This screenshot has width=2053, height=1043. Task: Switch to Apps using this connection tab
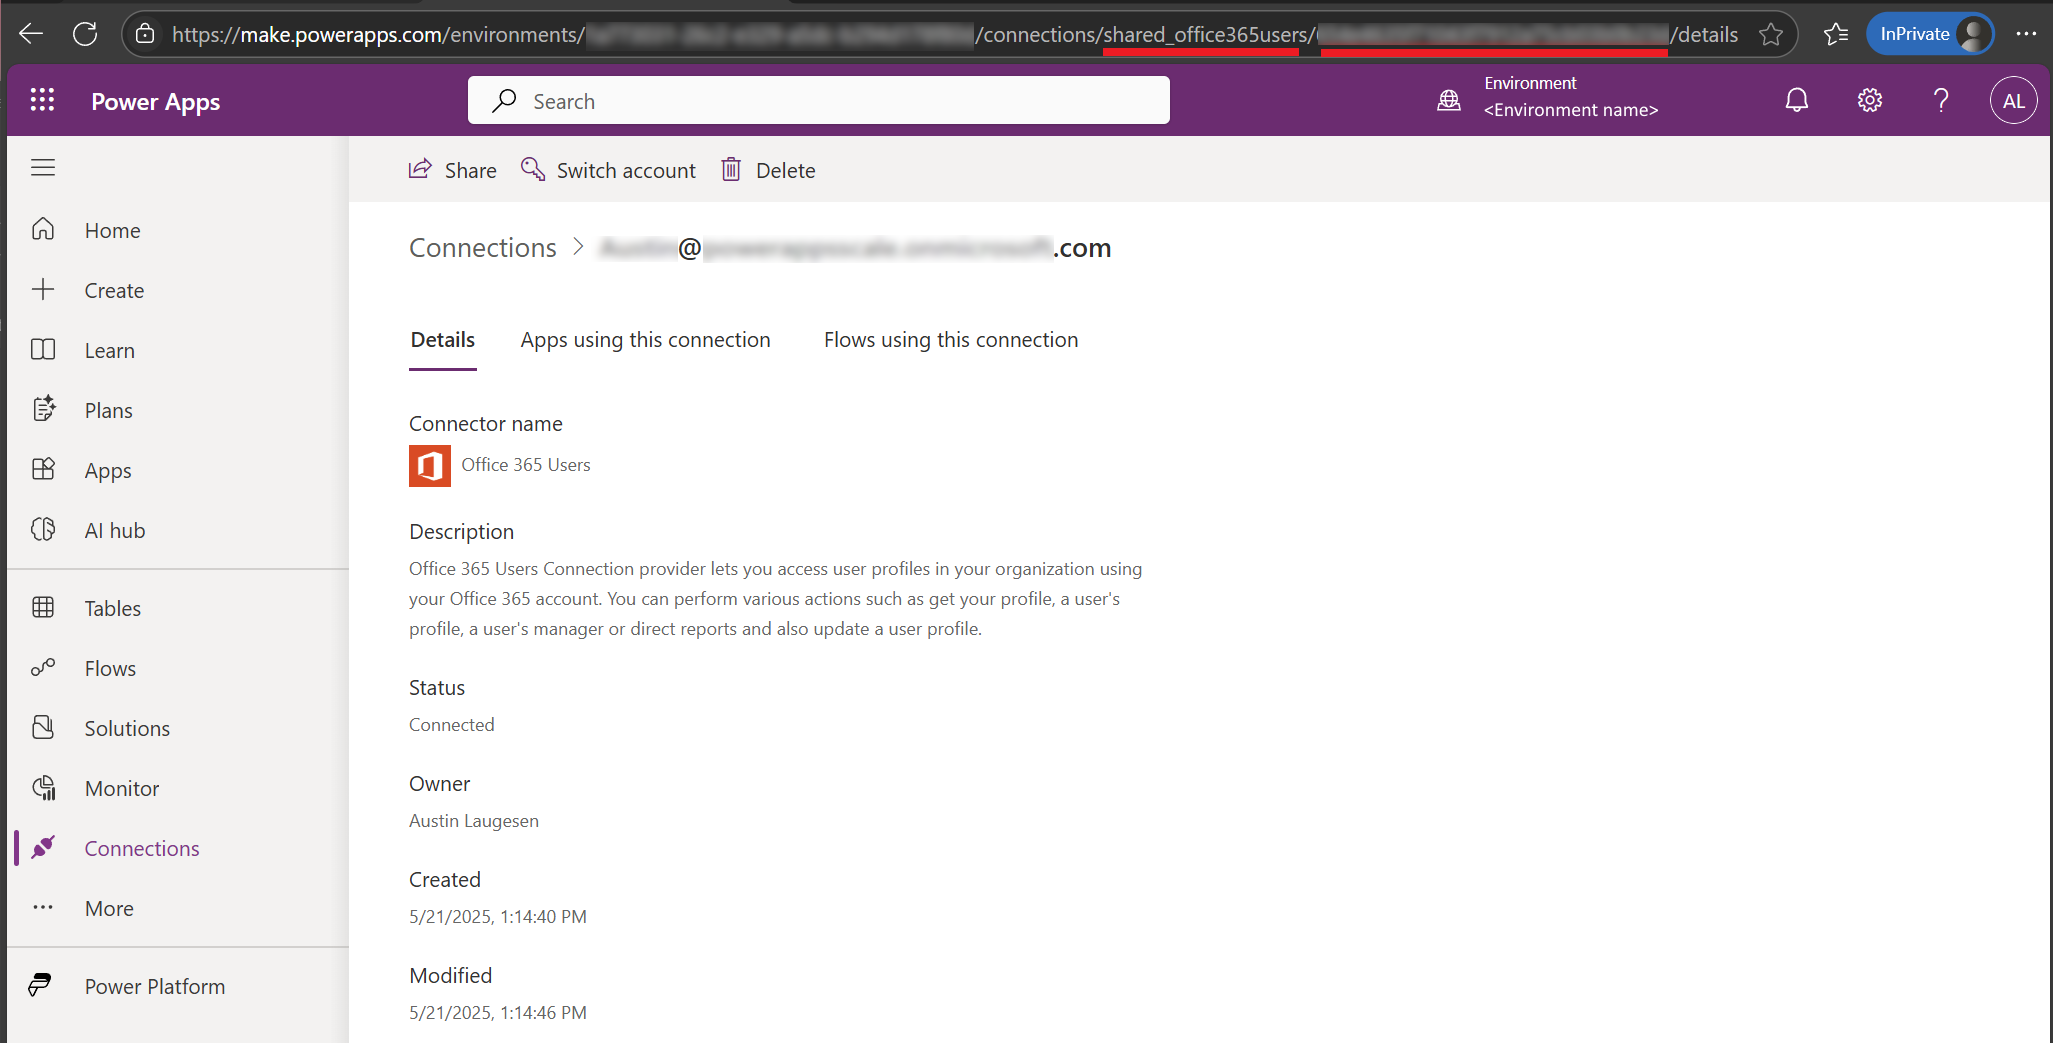click(x=645, y=340)
